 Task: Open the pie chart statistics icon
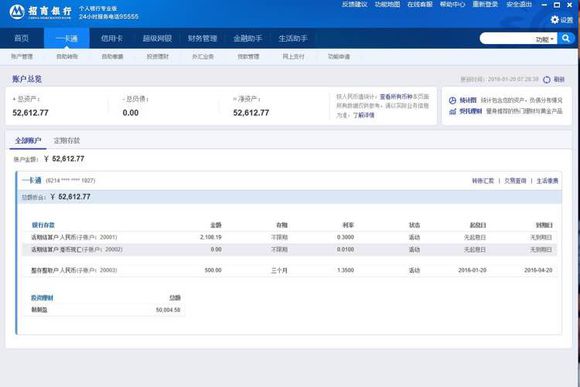tap(452, 100)
